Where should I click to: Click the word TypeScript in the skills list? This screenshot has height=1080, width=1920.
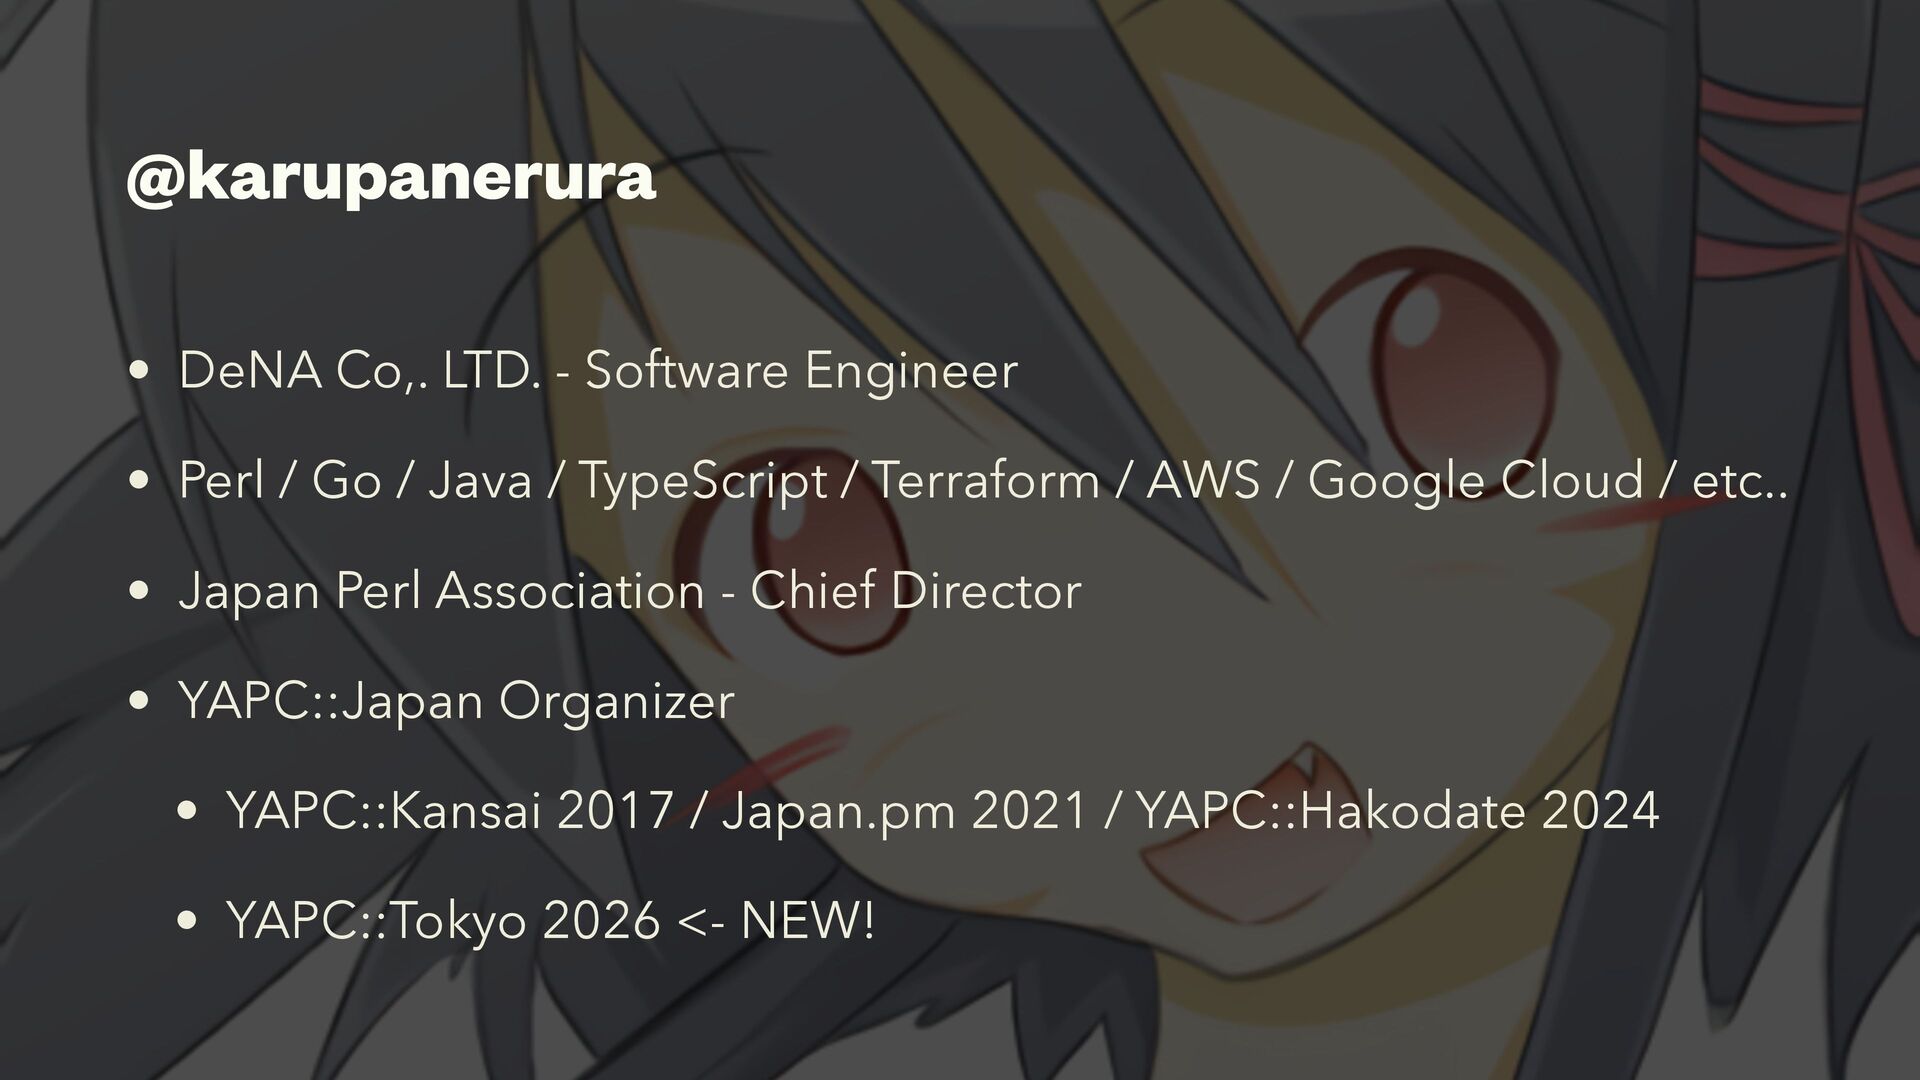tap(702, 482)
